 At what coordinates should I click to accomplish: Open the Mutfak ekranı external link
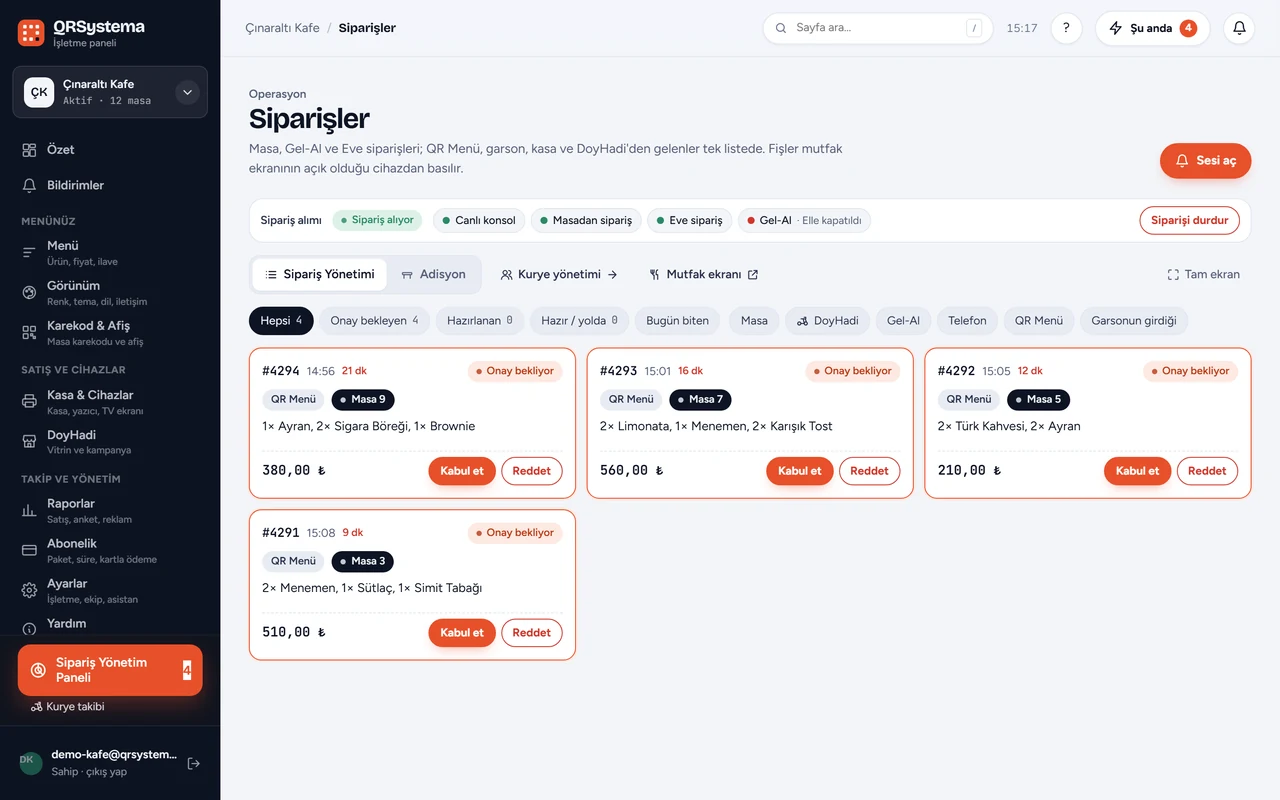click(703, 274)
